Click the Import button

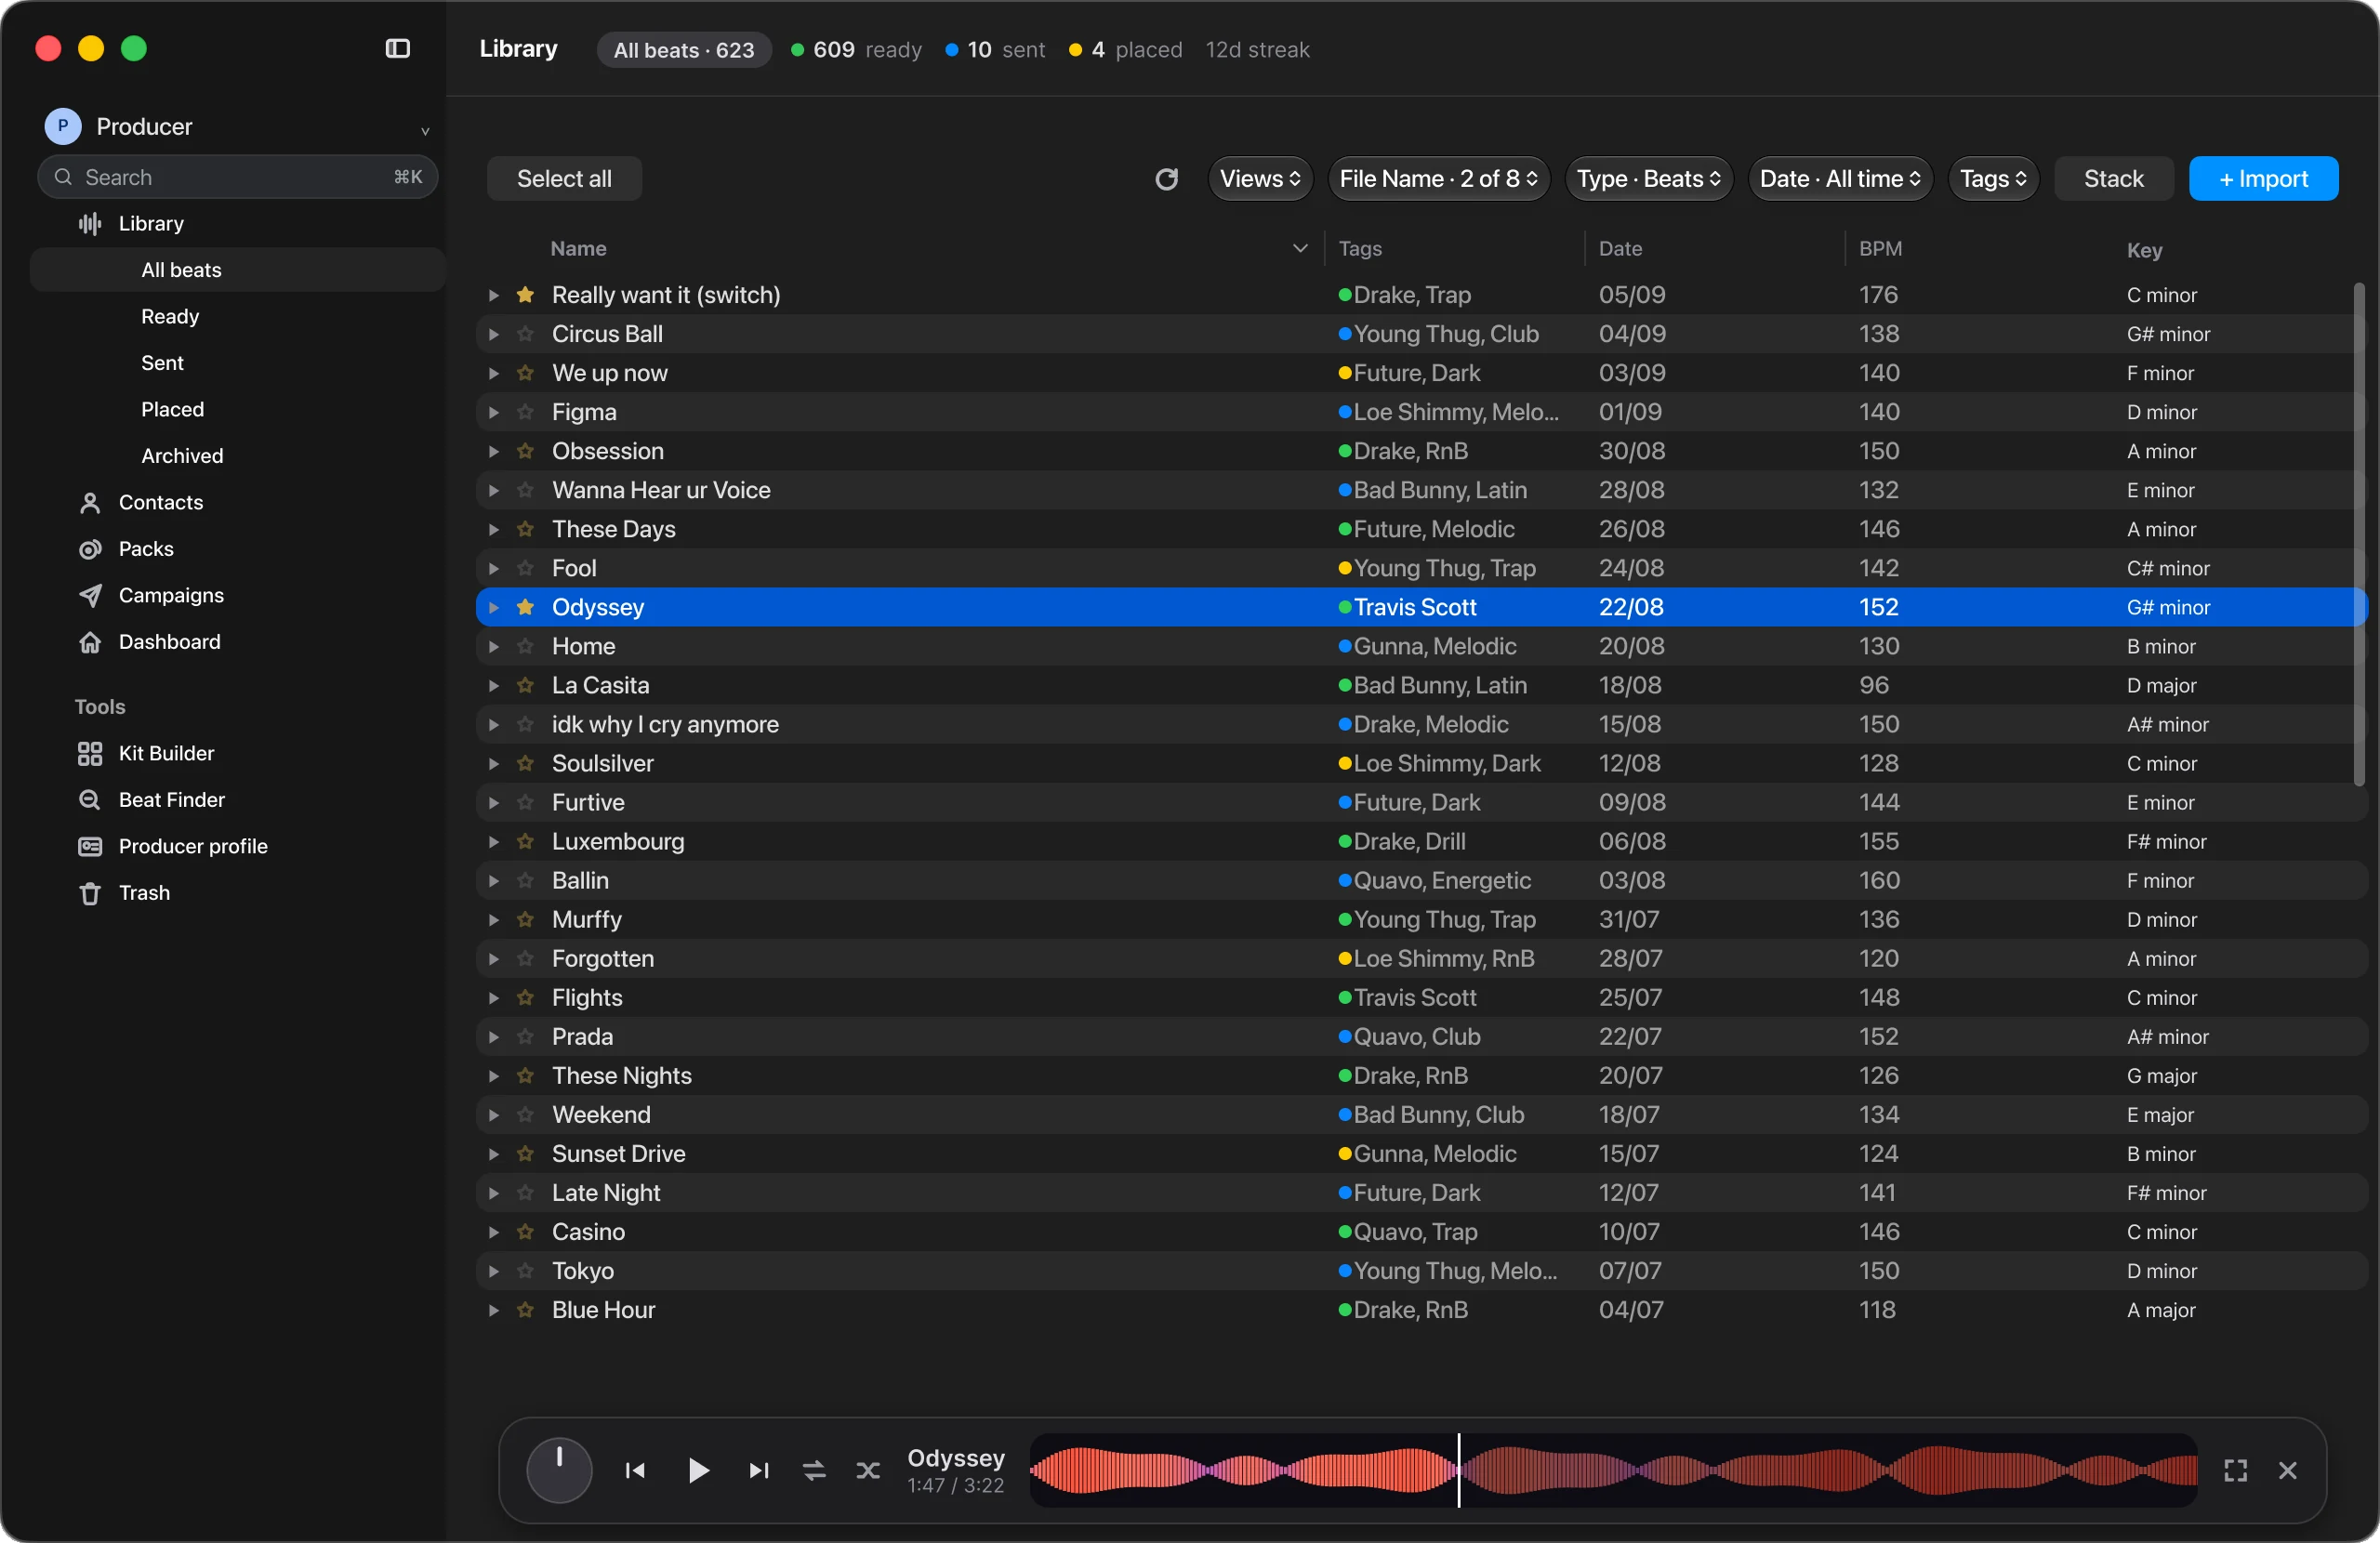point(2263,179)
